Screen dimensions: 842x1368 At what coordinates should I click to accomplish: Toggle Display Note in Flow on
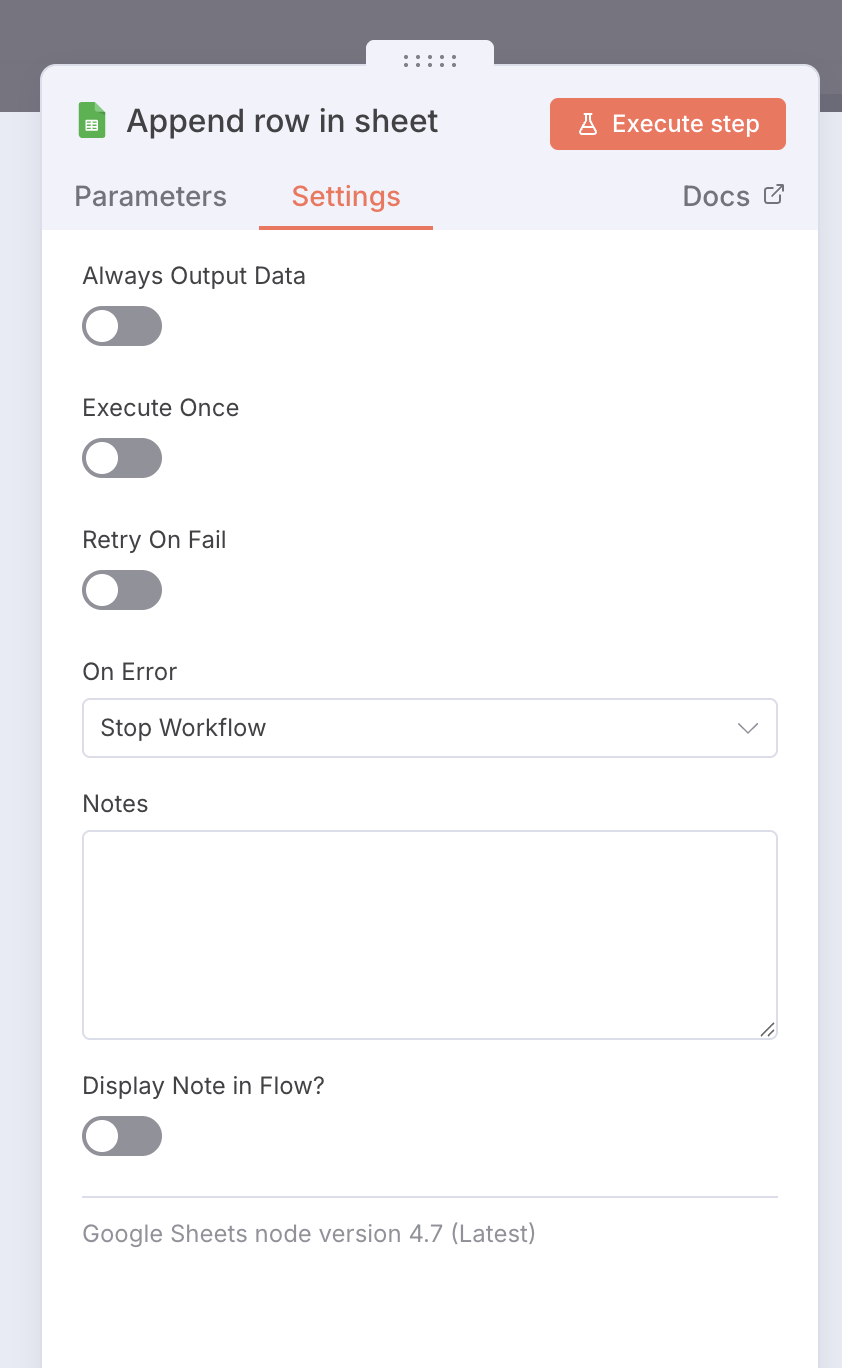(122, 1136)
